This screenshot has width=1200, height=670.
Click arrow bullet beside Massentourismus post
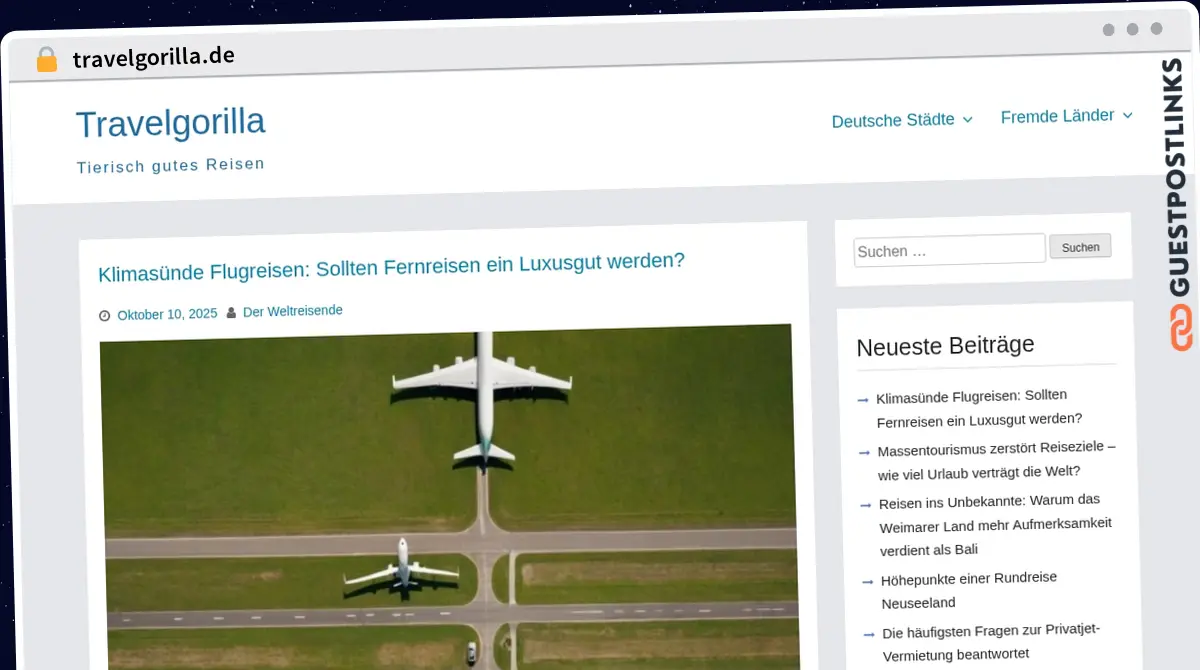pos(864,453)
